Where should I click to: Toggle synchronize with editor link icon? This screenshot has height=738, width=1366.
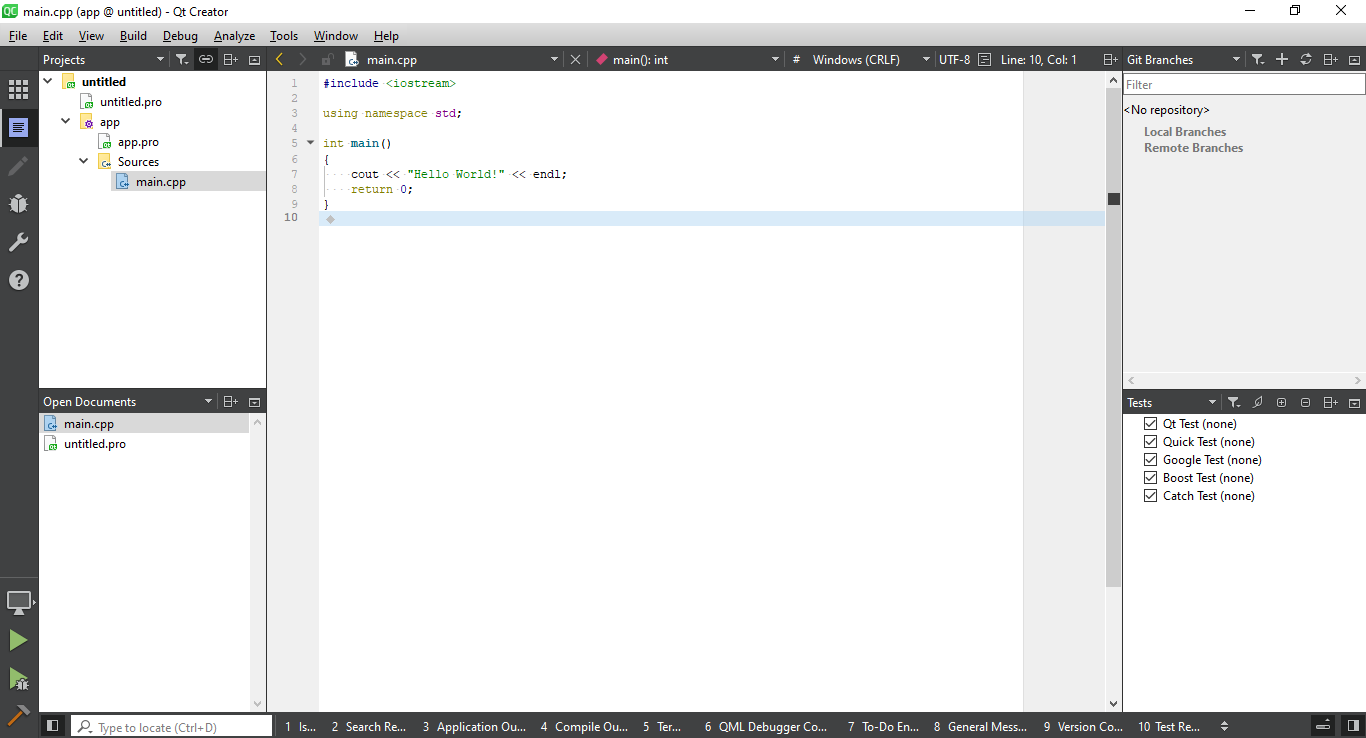point(206,60)
